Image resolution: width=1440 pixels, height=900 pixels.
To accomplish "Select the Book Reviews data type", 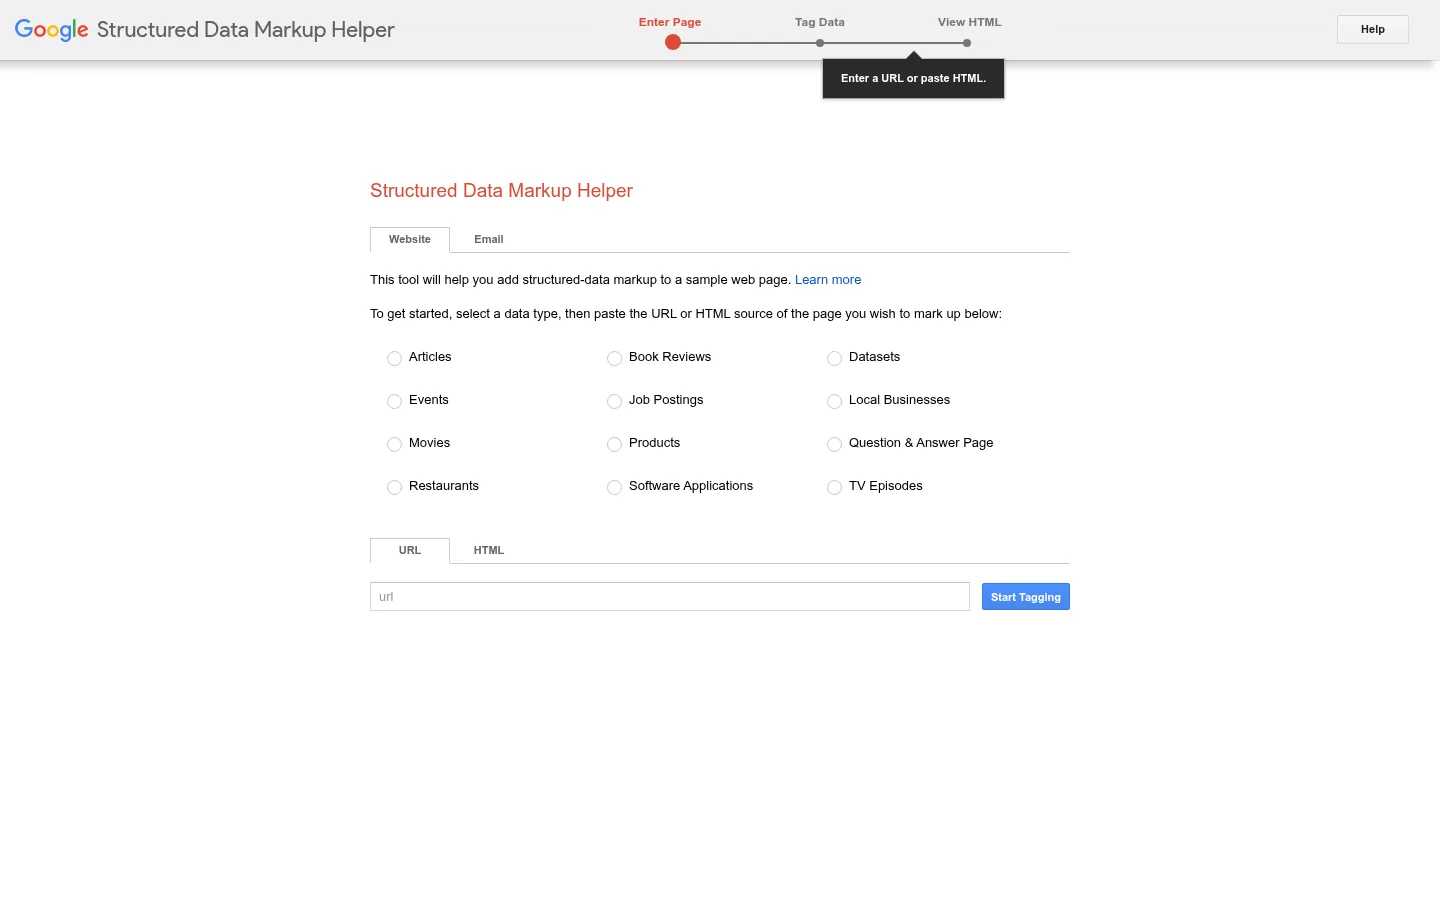I will click(x=614, y=358).
